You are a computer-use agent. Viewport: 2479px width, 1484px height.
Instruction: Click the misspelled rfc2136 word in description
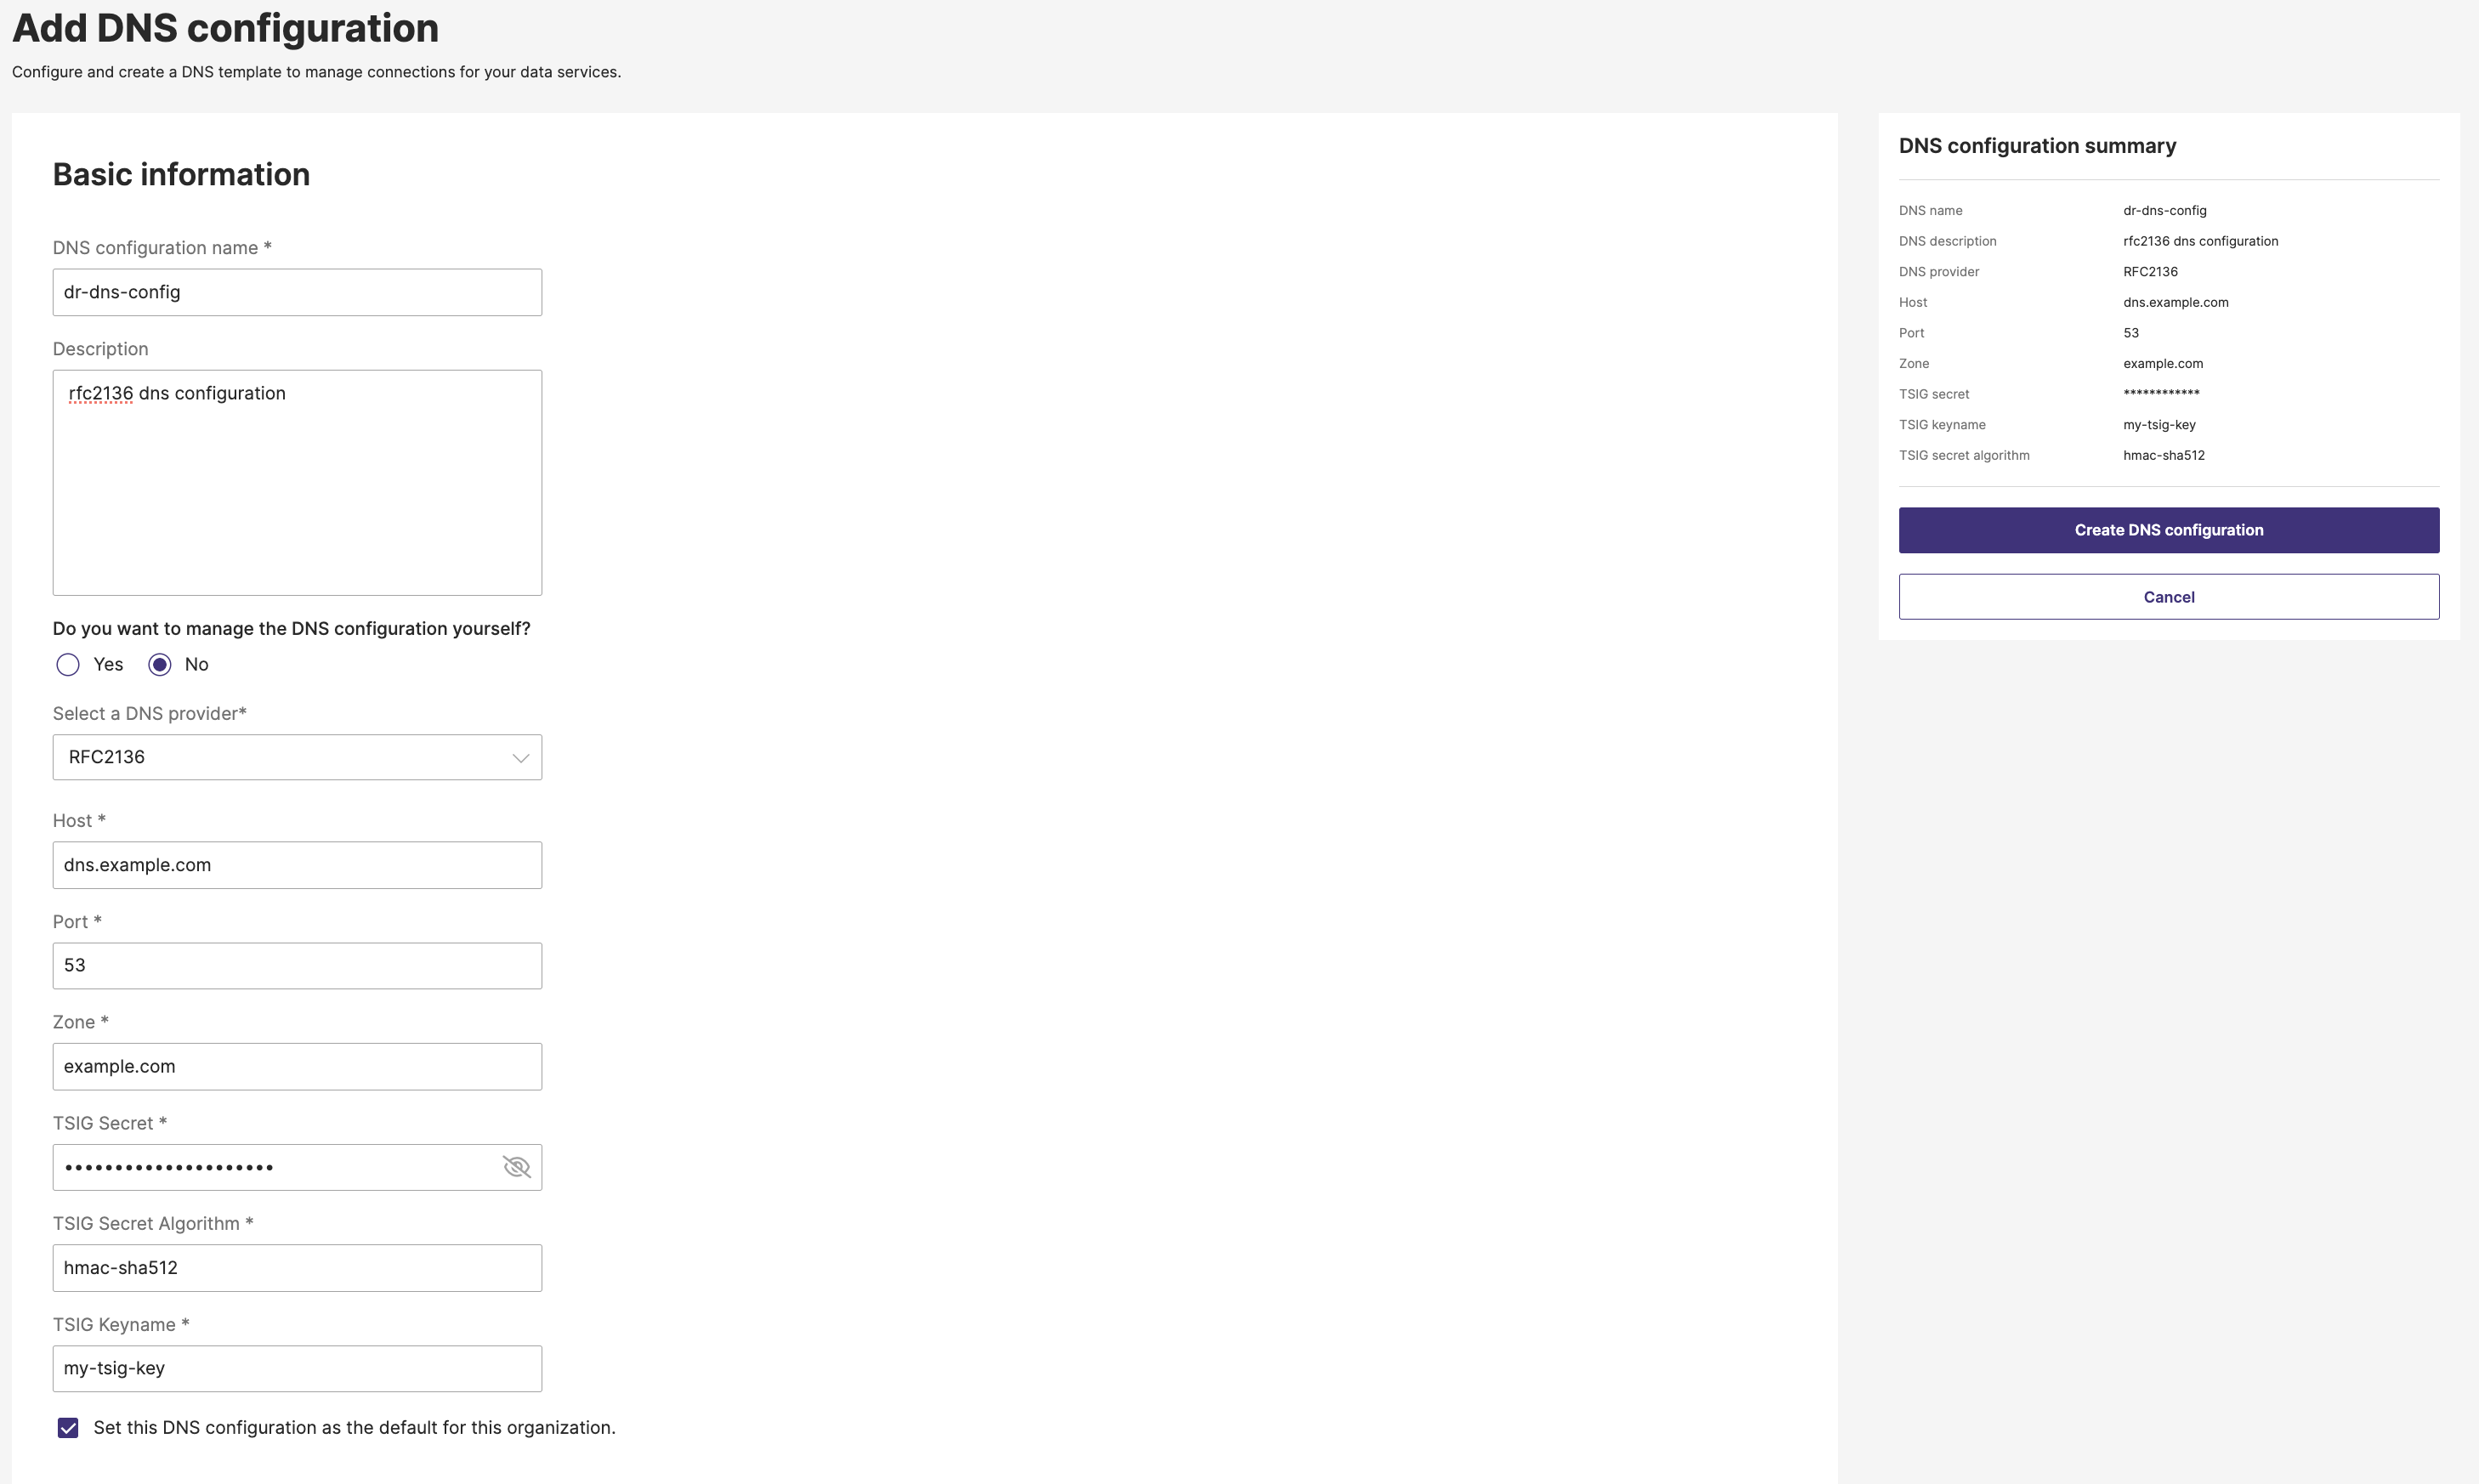100,394
